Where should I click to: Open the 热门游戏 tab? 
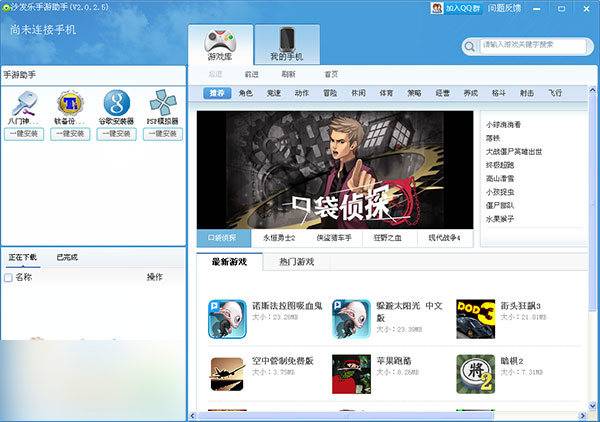pos(297,262)
